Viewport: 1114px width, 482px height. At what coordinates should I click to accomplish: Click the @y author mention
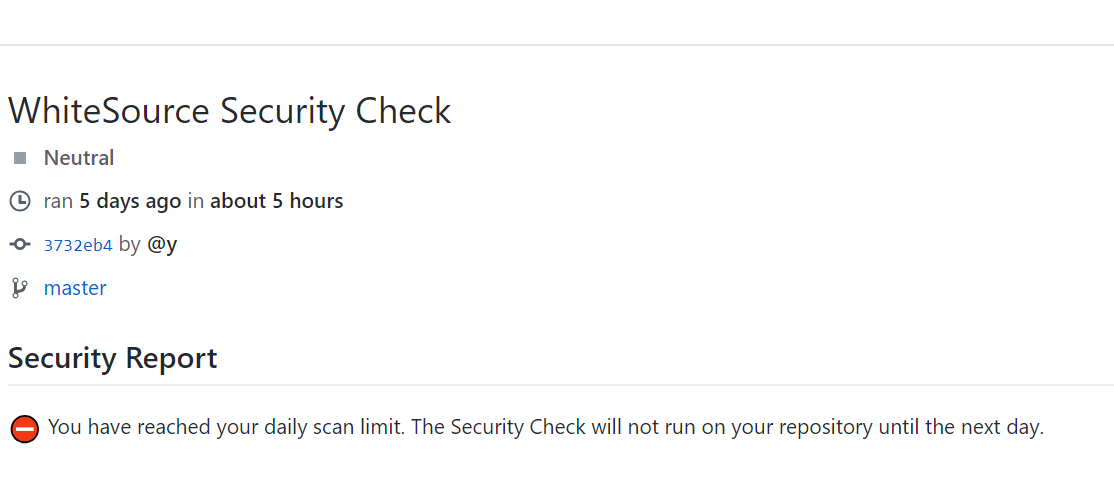coord(162,244)
